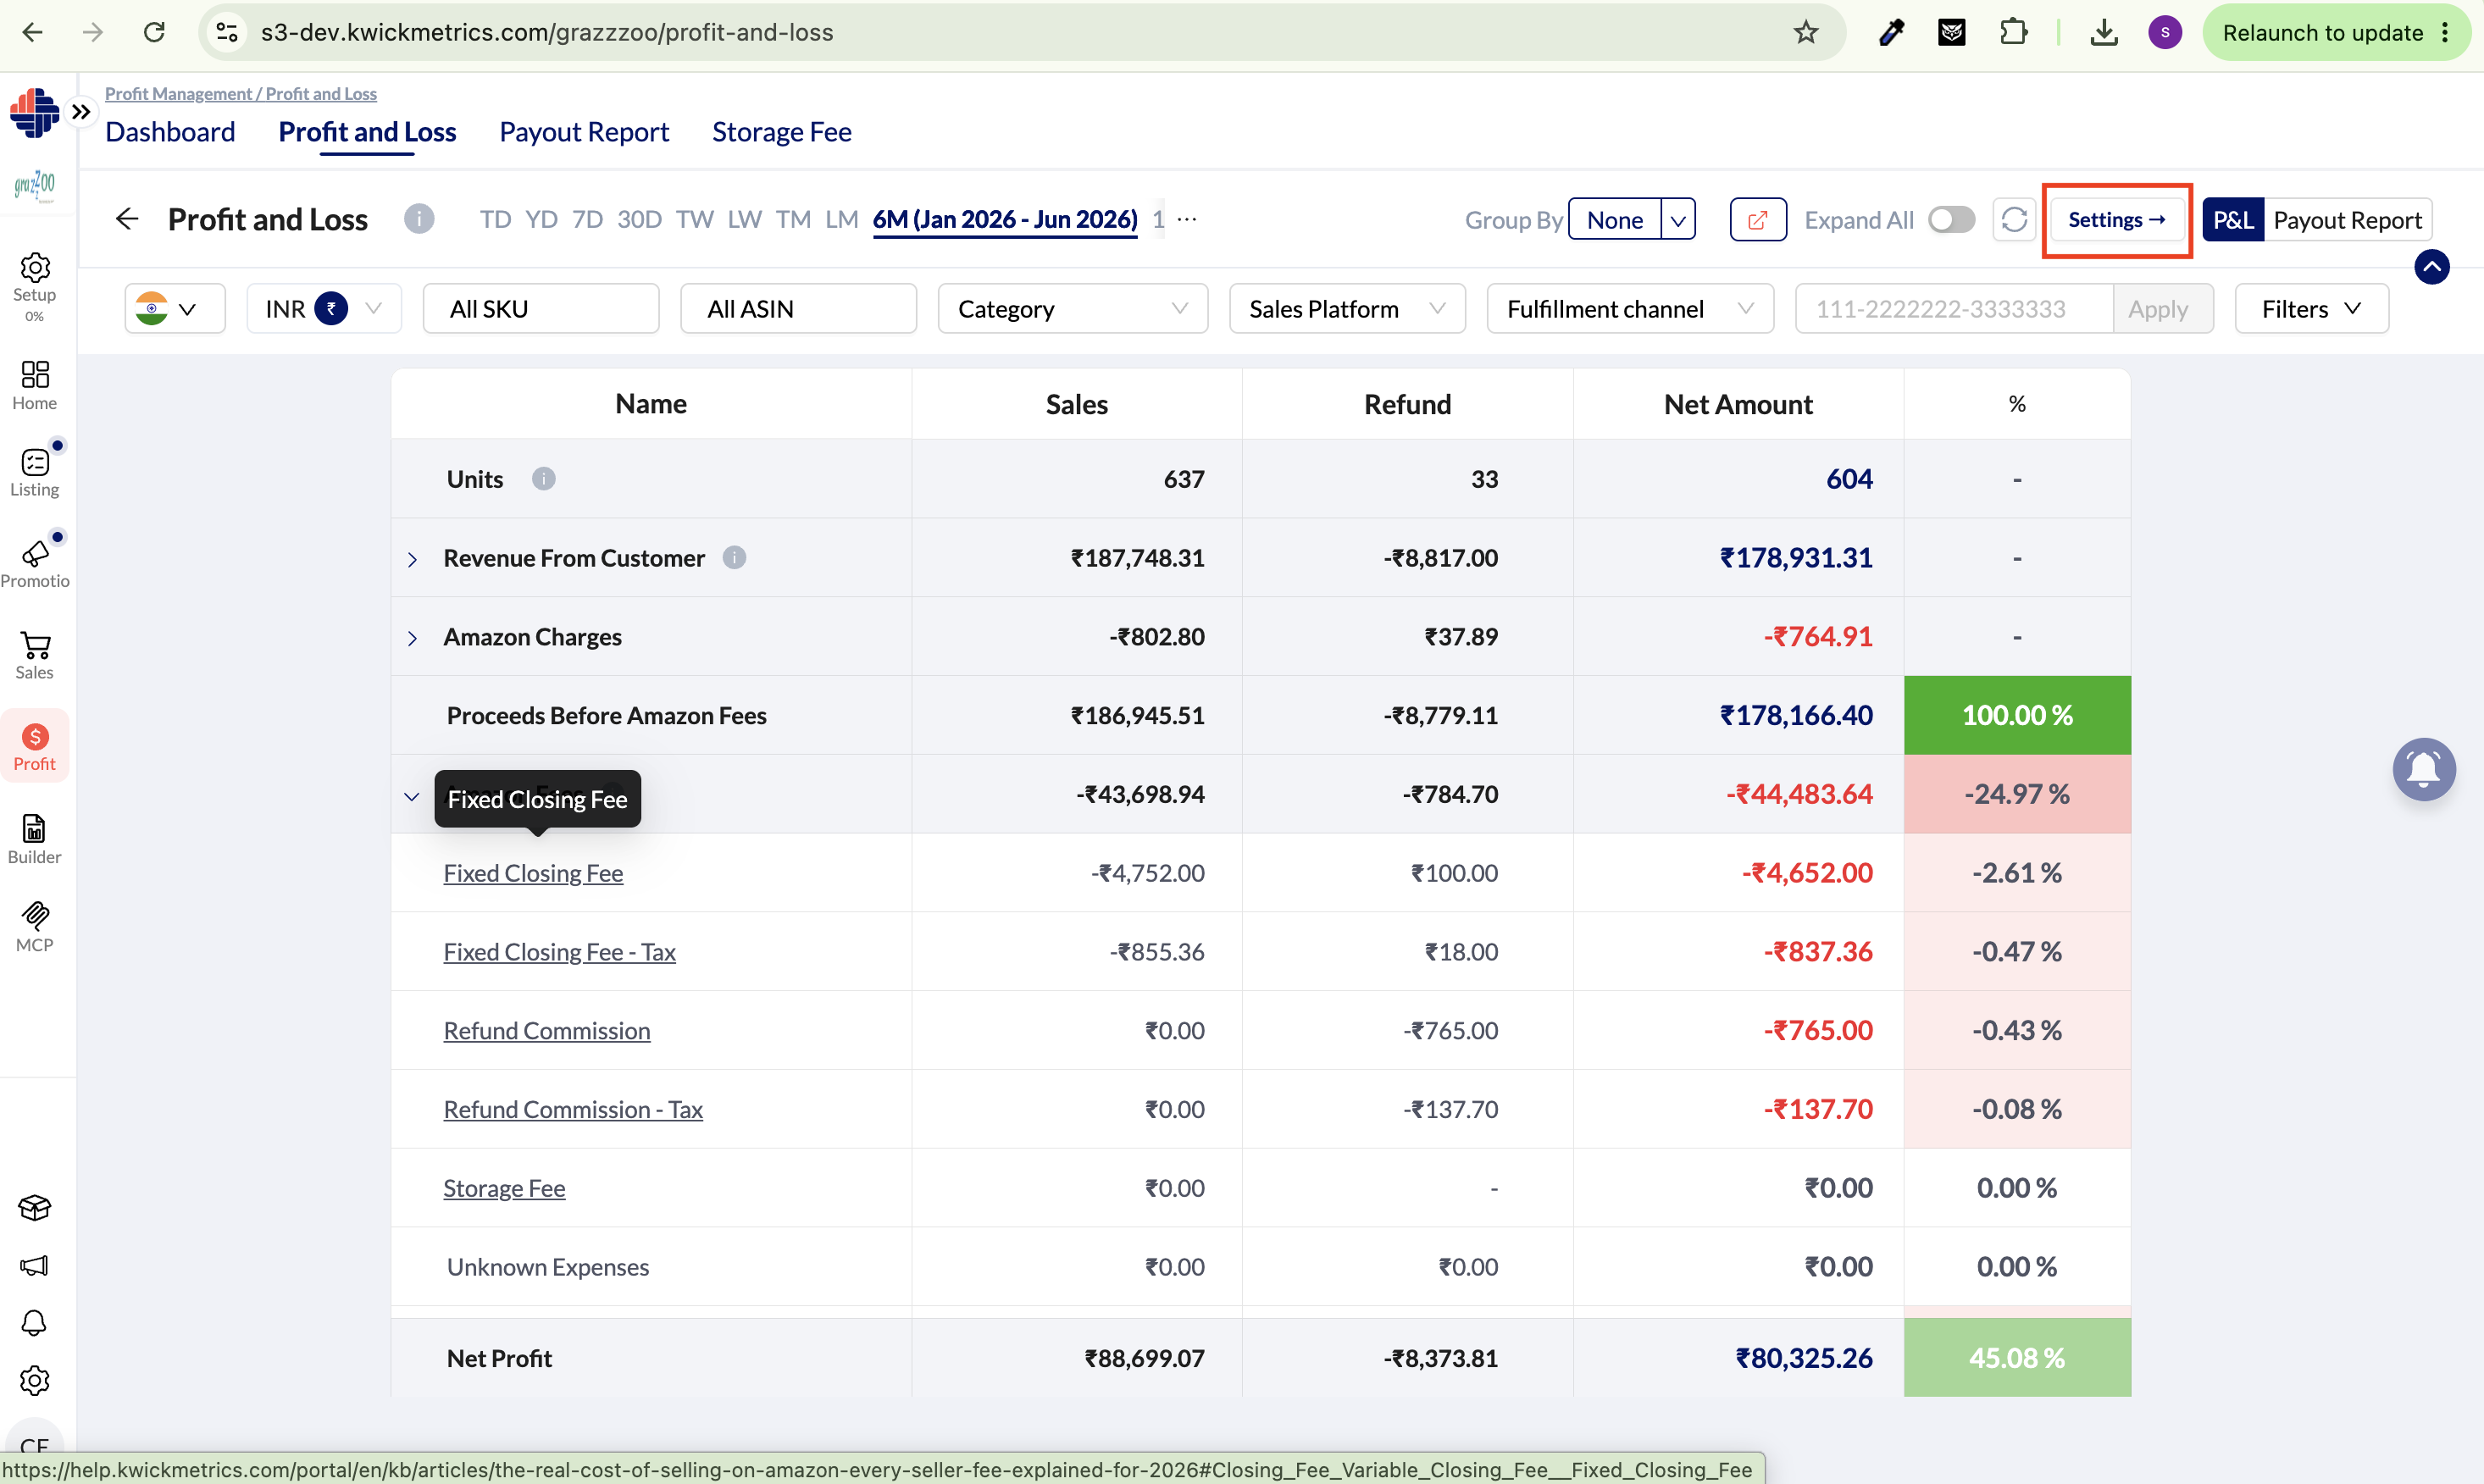Click the blue notification bell floating button
Viewport: 2484px width, 1484px height.
point(2424,769)
